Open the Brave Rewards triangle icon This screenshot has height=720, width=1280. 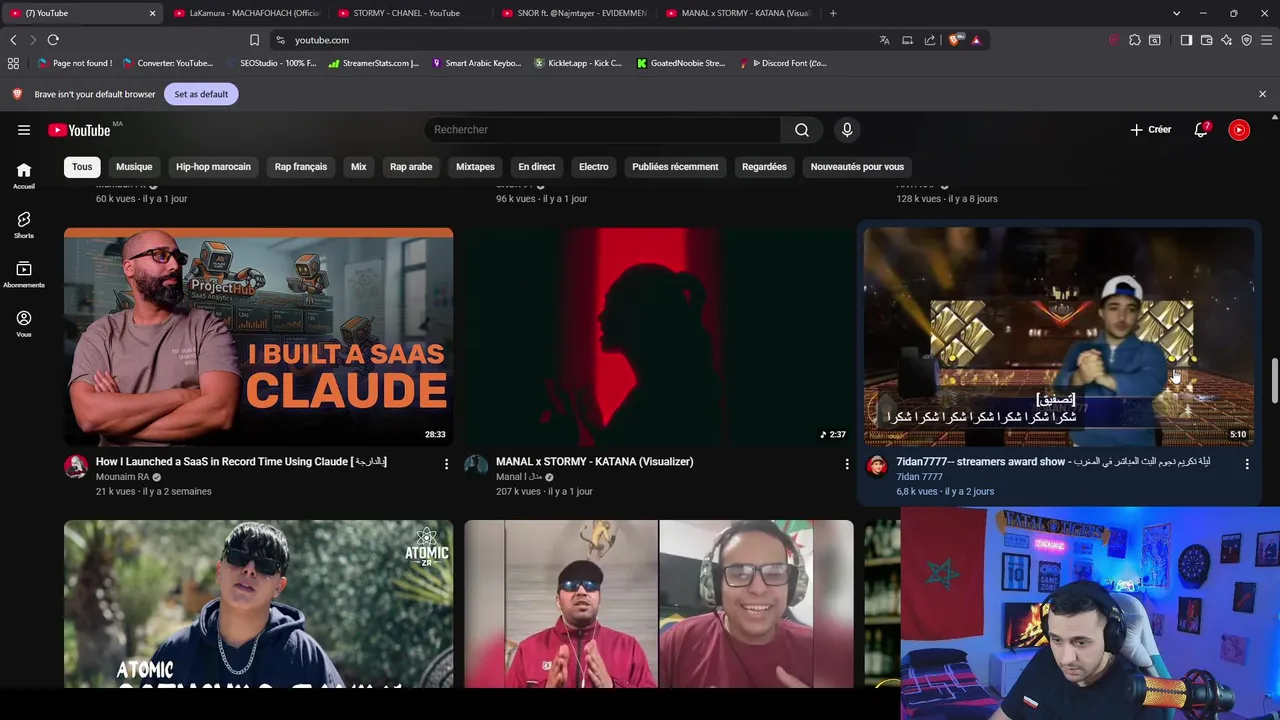(x=976, y=40)
